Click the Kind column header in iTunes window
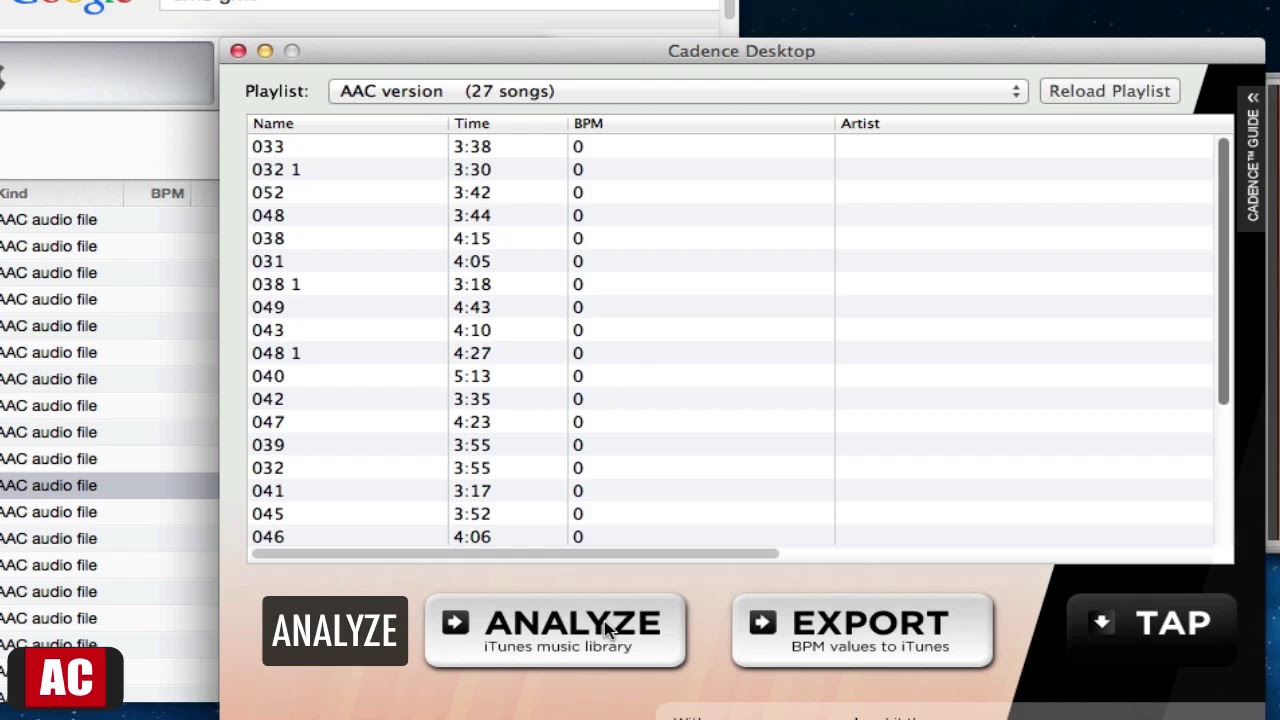Image resolution: width=1280 pixels, height=720 pixels. click(14, 193)
